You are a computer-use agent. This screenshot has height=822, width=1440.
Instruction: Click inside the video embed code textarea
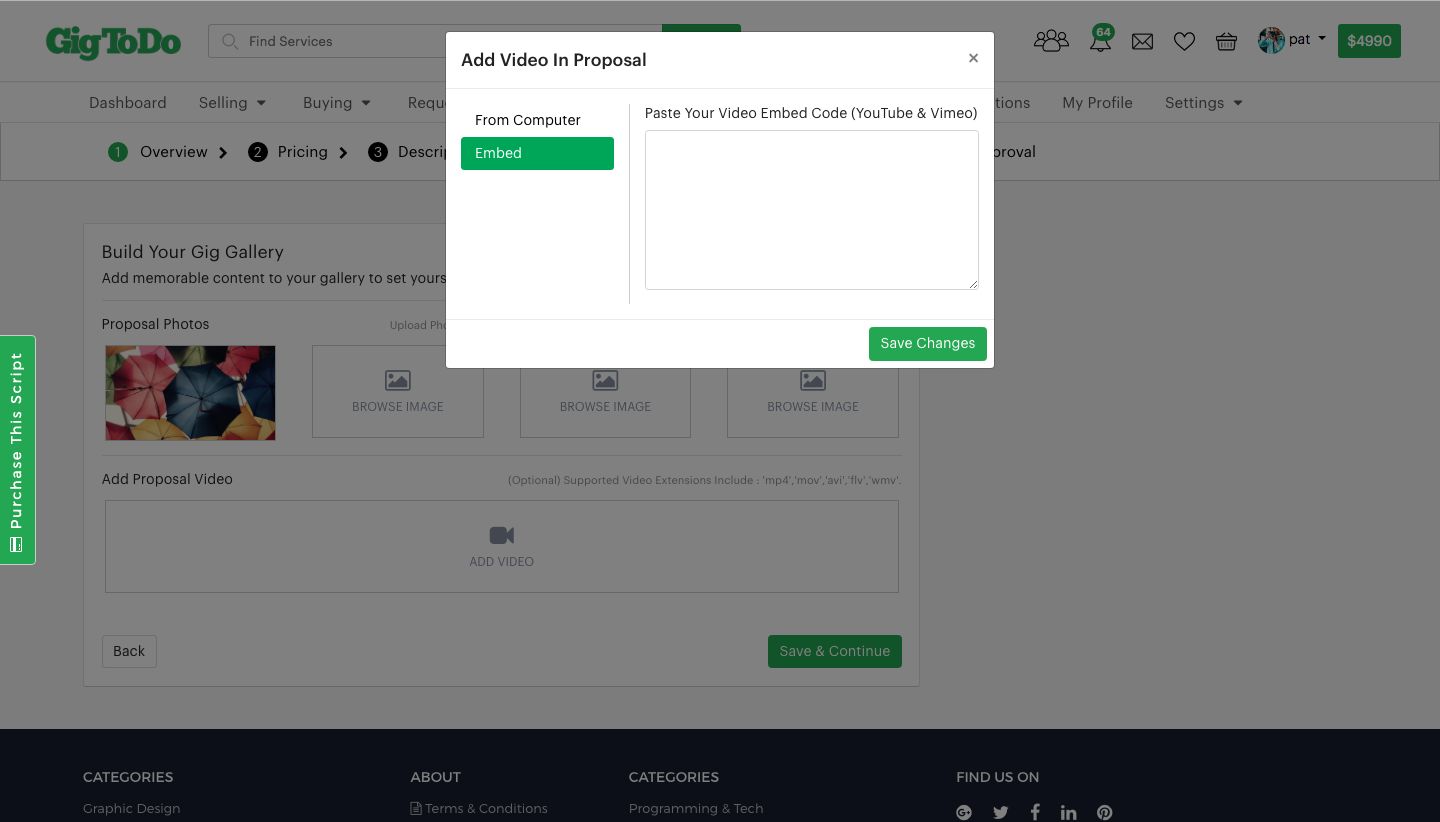pyautogui.click(x=811, y=210)
